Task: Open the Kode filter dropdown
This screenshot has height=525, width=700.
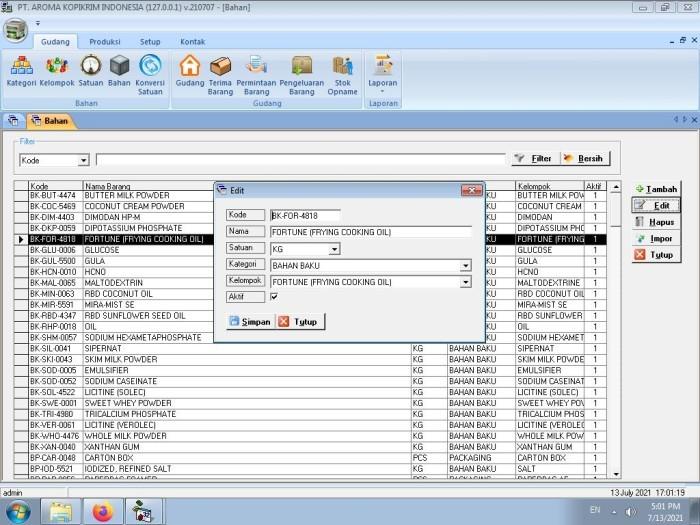Action: tap(83, 160)
